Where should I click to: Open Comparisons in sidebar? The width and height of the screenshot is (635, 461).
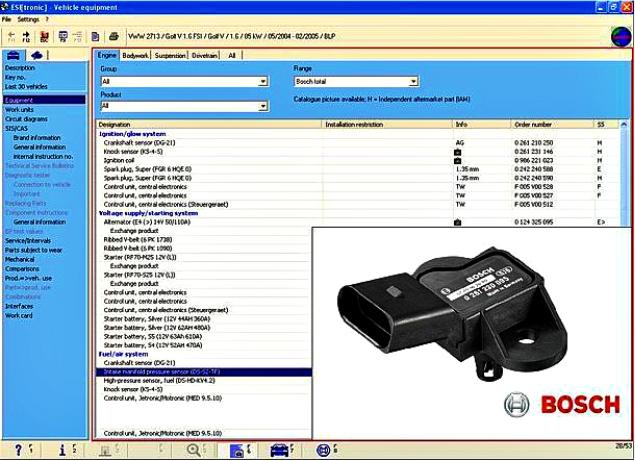click(22, 269)
